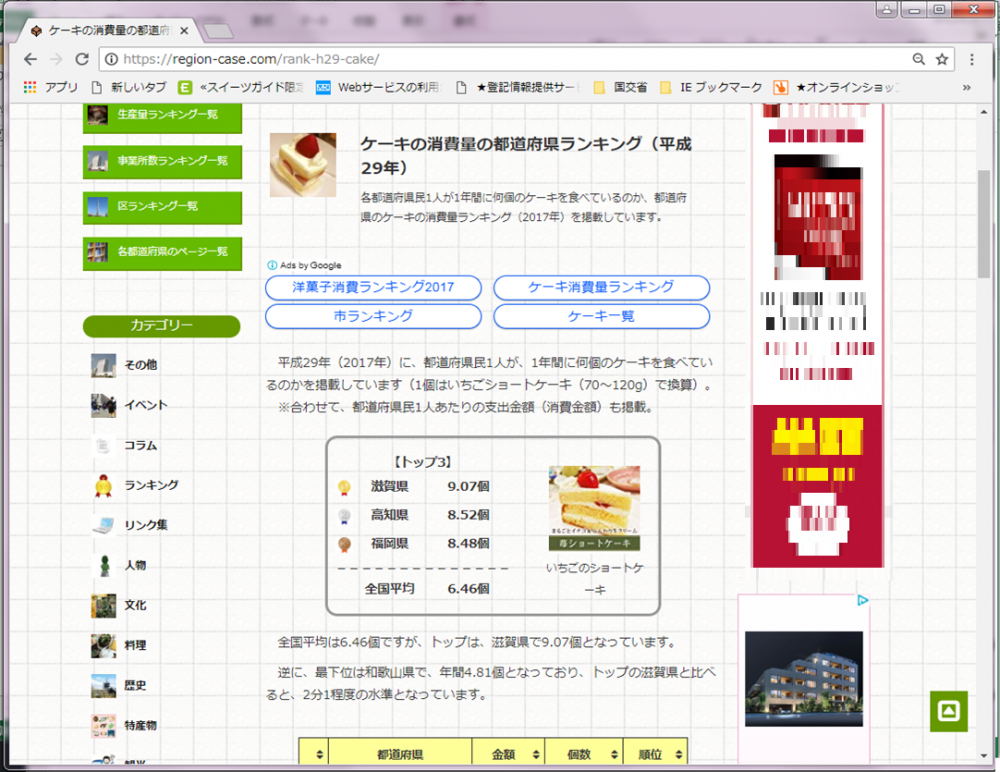
Task: Click the browser back arrow
Action: pos(30,59)
